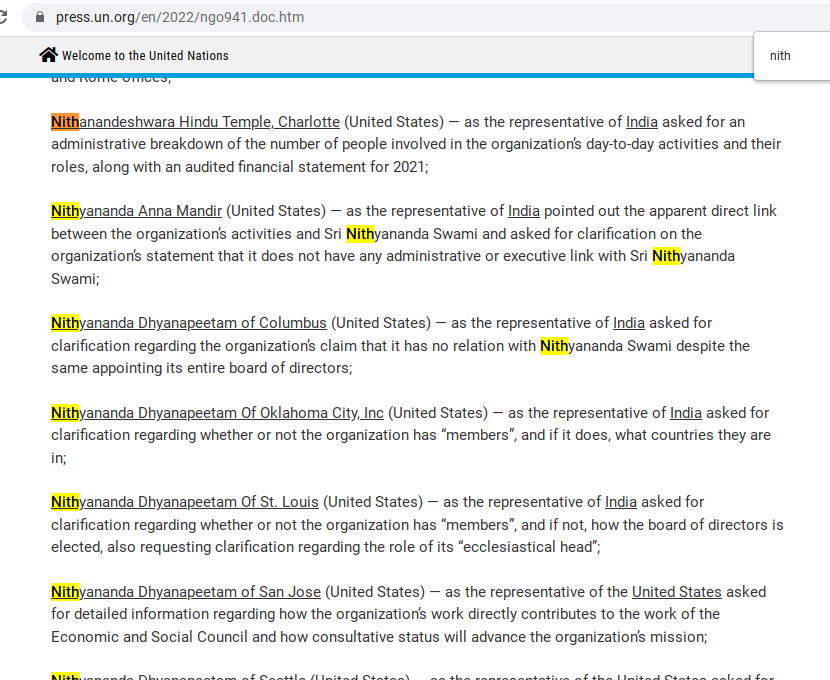Open India link in Anna Mandir paragraph
Image resolution: width=830 pixels, height=680 pixels.
click(524, 211)
